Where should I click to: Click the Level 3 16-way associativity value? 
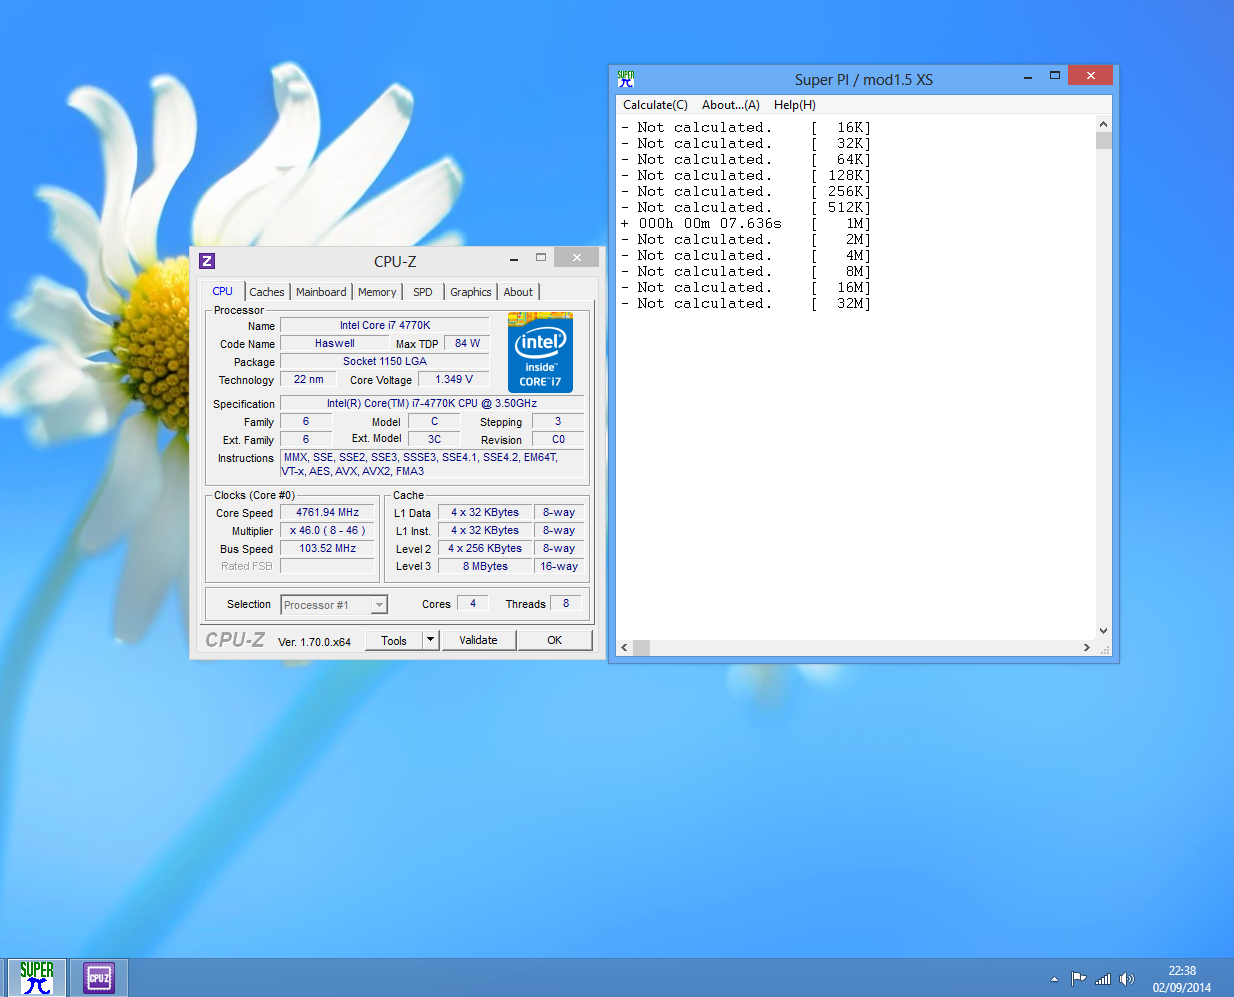(x=559, y=566)
